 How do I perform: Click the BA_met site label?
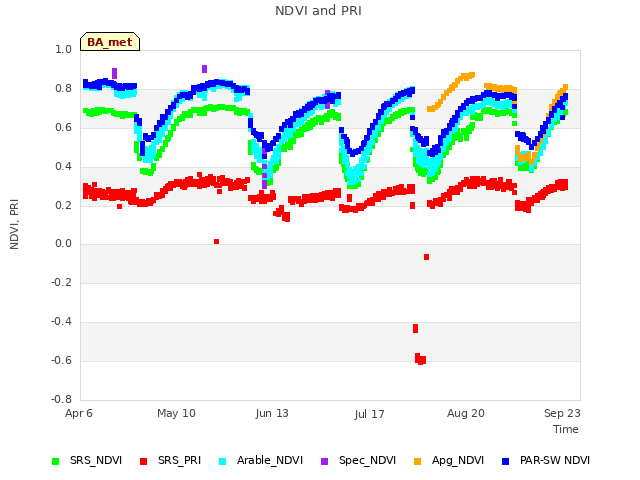point(110,42)
